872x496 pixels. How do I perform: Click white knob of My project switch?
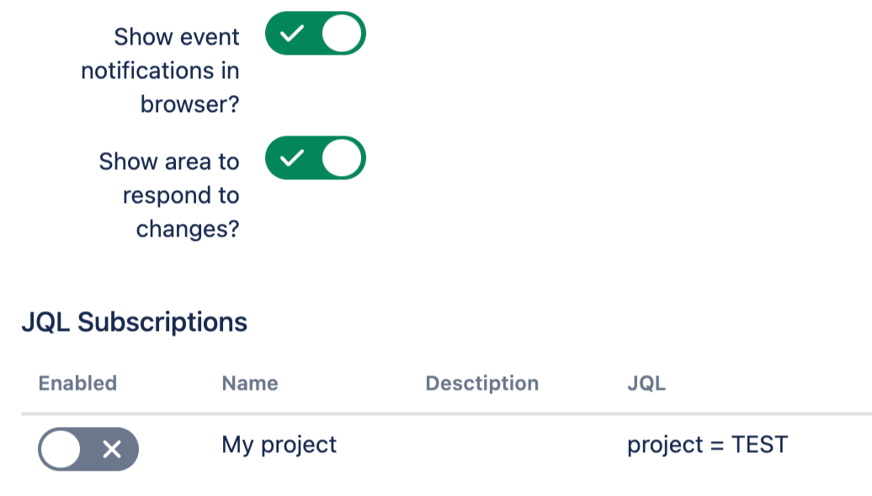(x=62, y=449)
